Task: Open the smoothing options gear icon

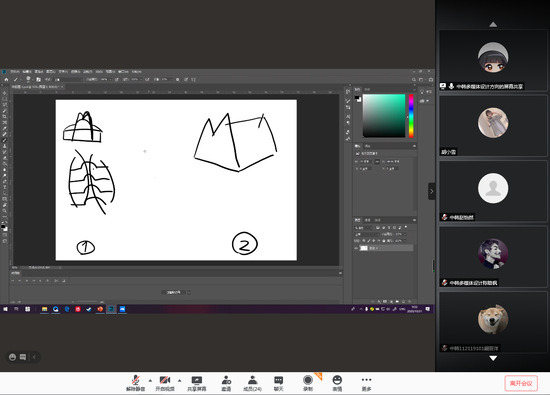Action: pyautogui.click(x=177, y=80)
